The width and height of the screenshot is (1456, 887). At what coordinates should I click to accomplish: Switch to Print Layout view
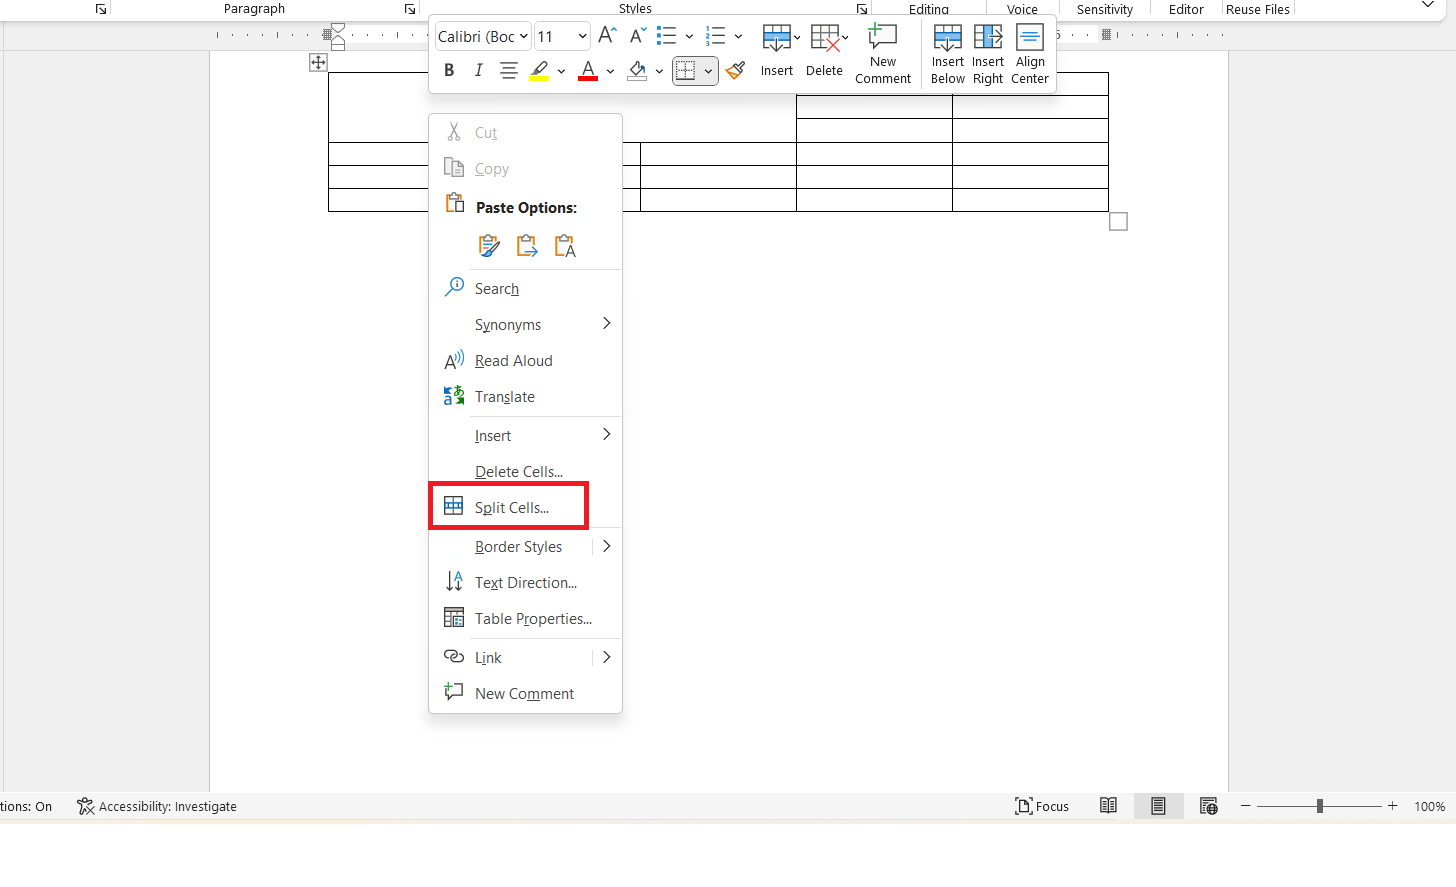coord(1158,806)
